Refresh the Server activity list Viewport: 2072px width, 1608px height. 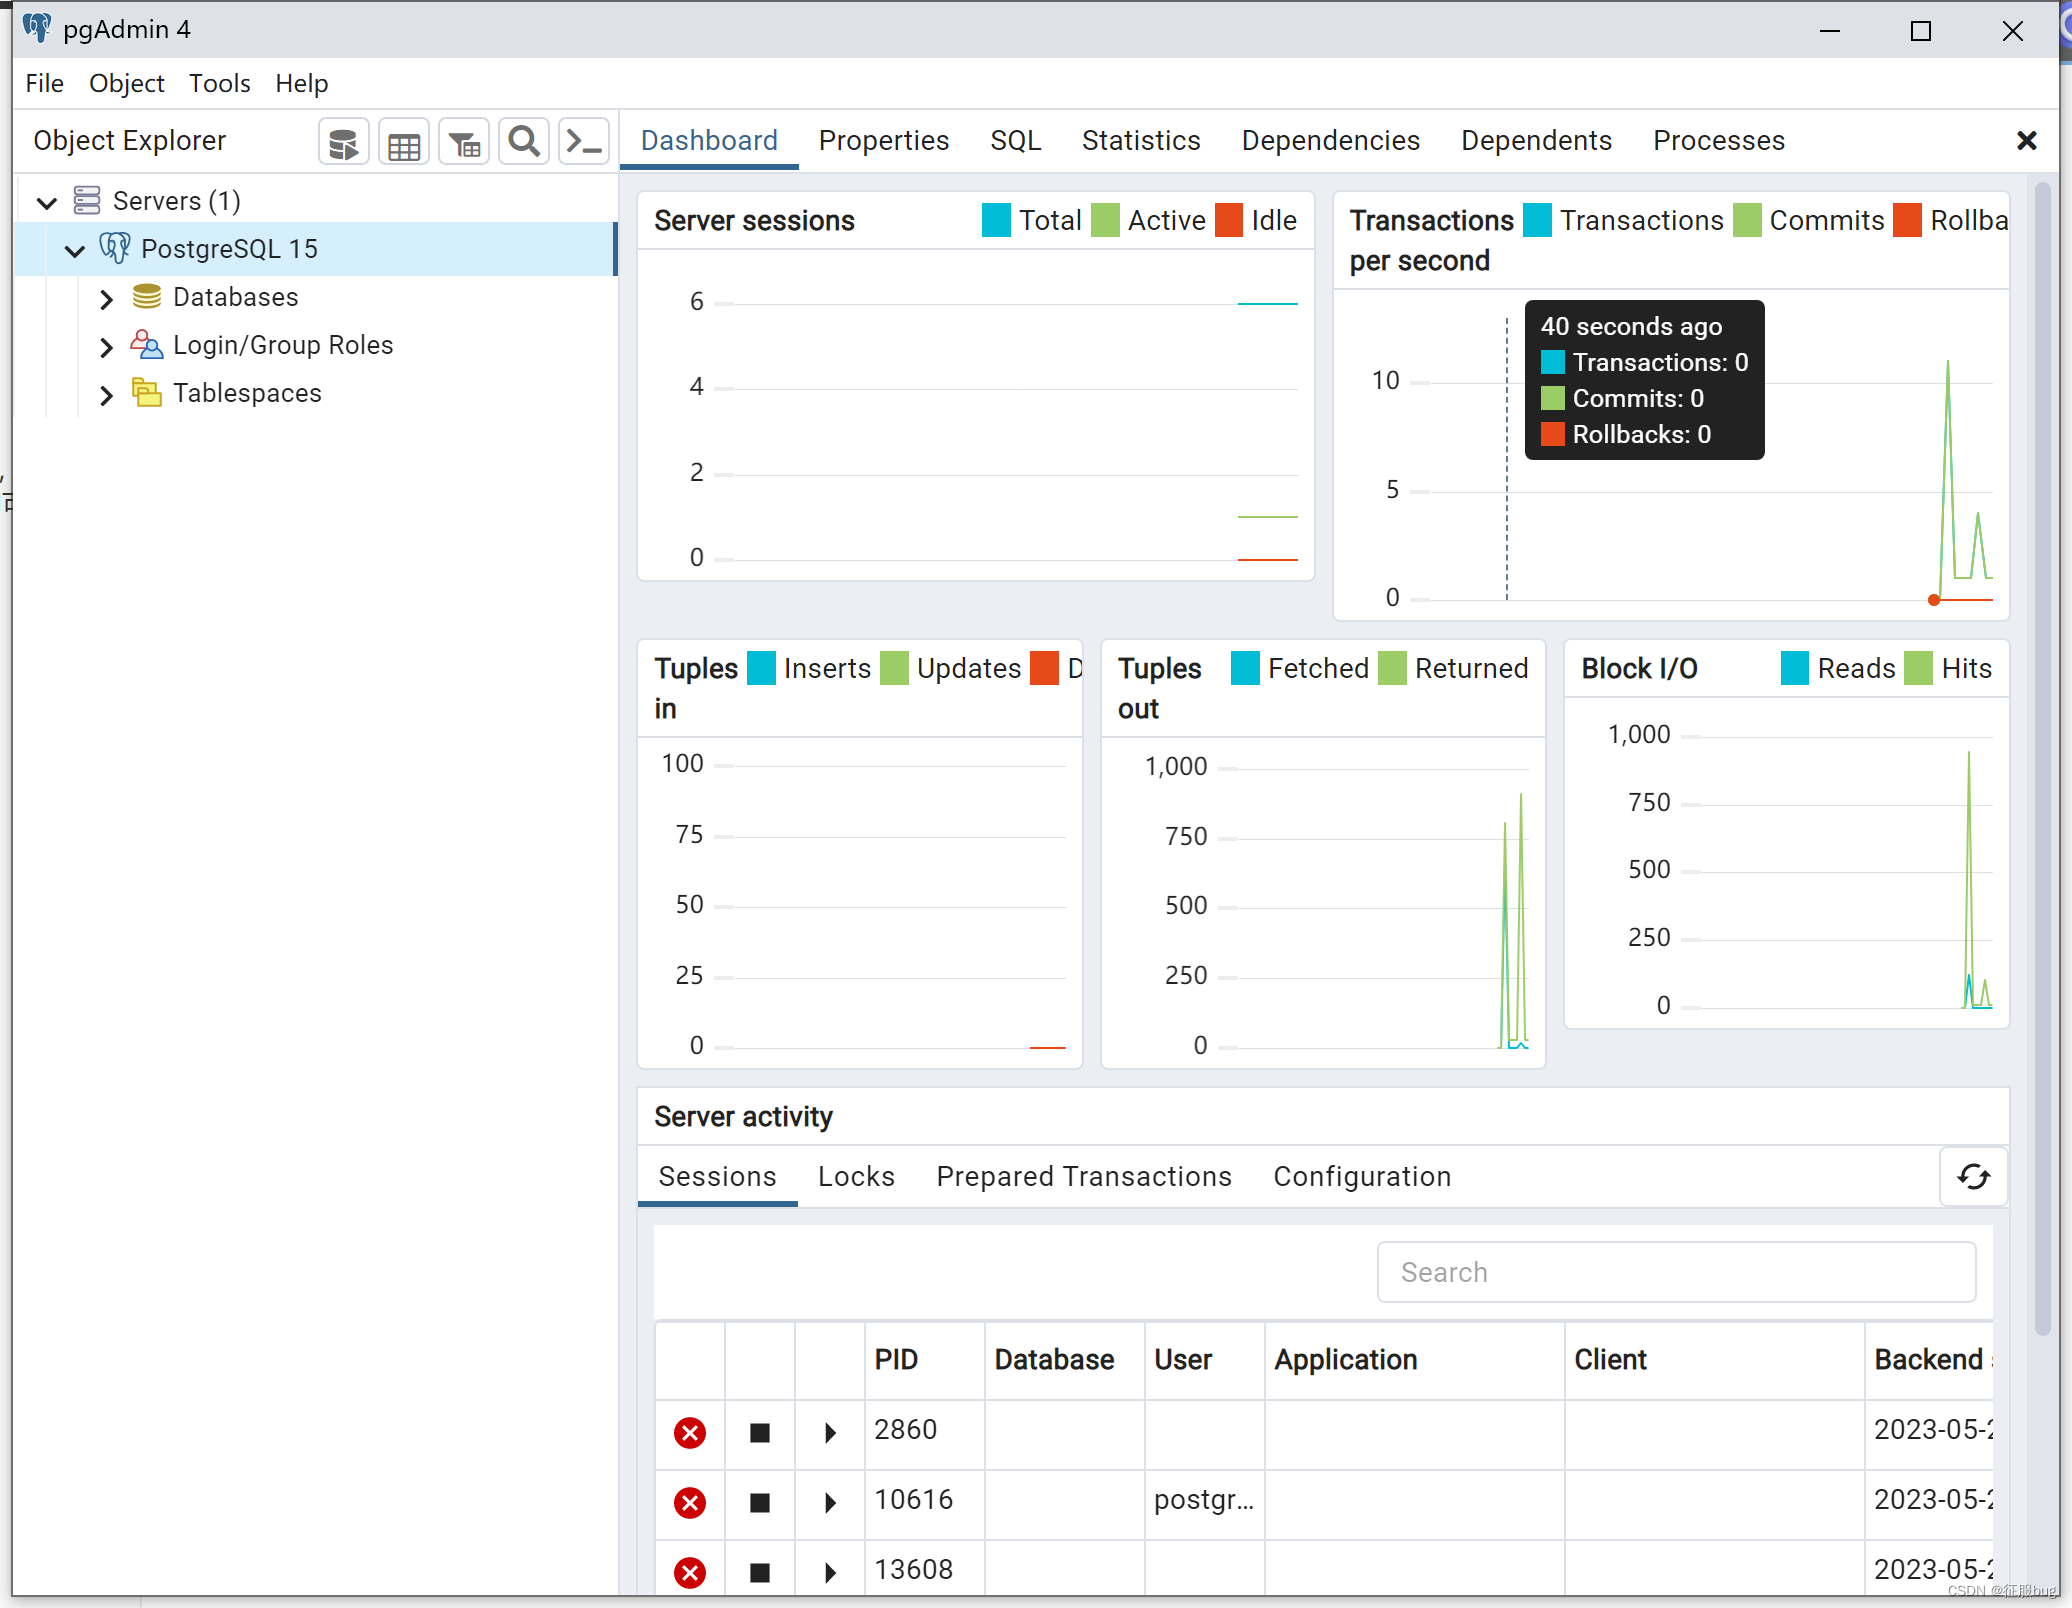click(x=1973, y=1177)
